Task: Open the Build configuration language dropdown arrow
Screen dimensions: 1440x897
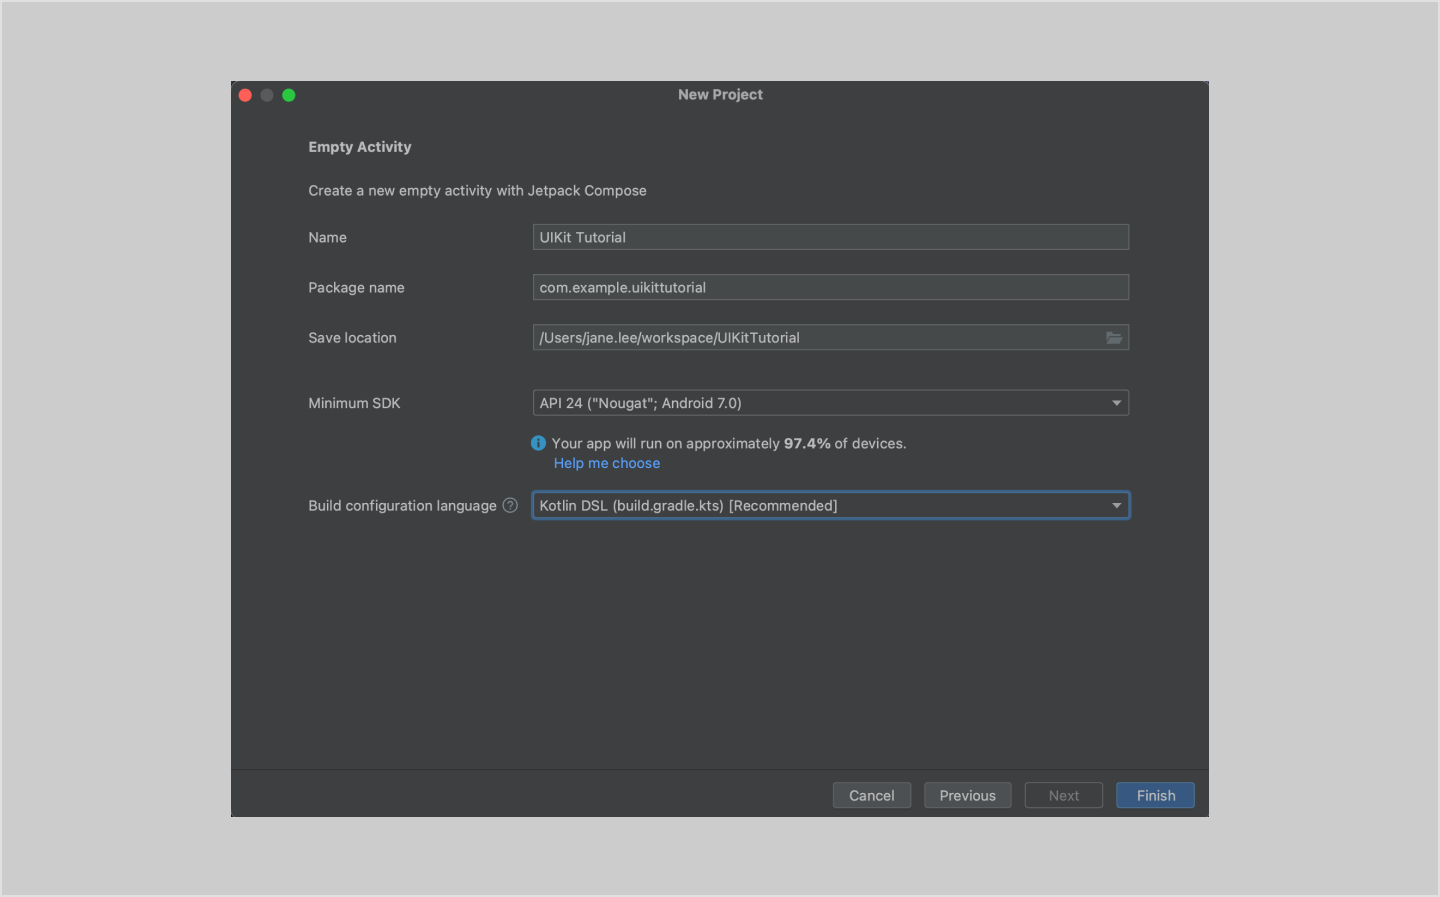Action: point(1116,506)
